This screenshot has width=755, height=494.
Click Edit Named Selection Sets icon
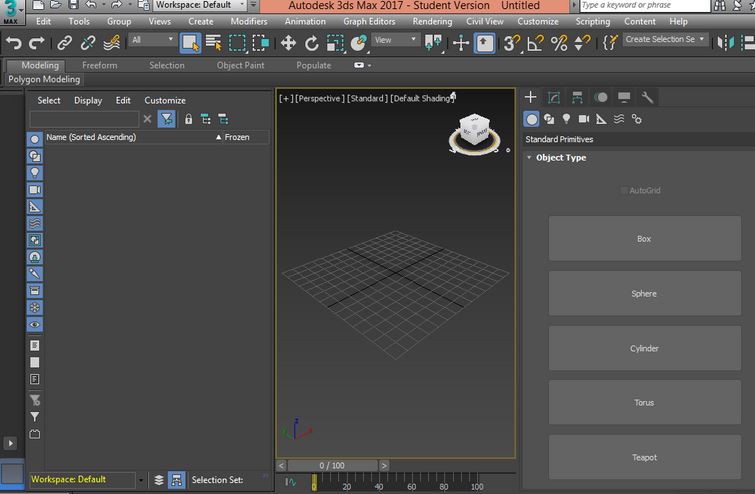(x=610, y=43)
